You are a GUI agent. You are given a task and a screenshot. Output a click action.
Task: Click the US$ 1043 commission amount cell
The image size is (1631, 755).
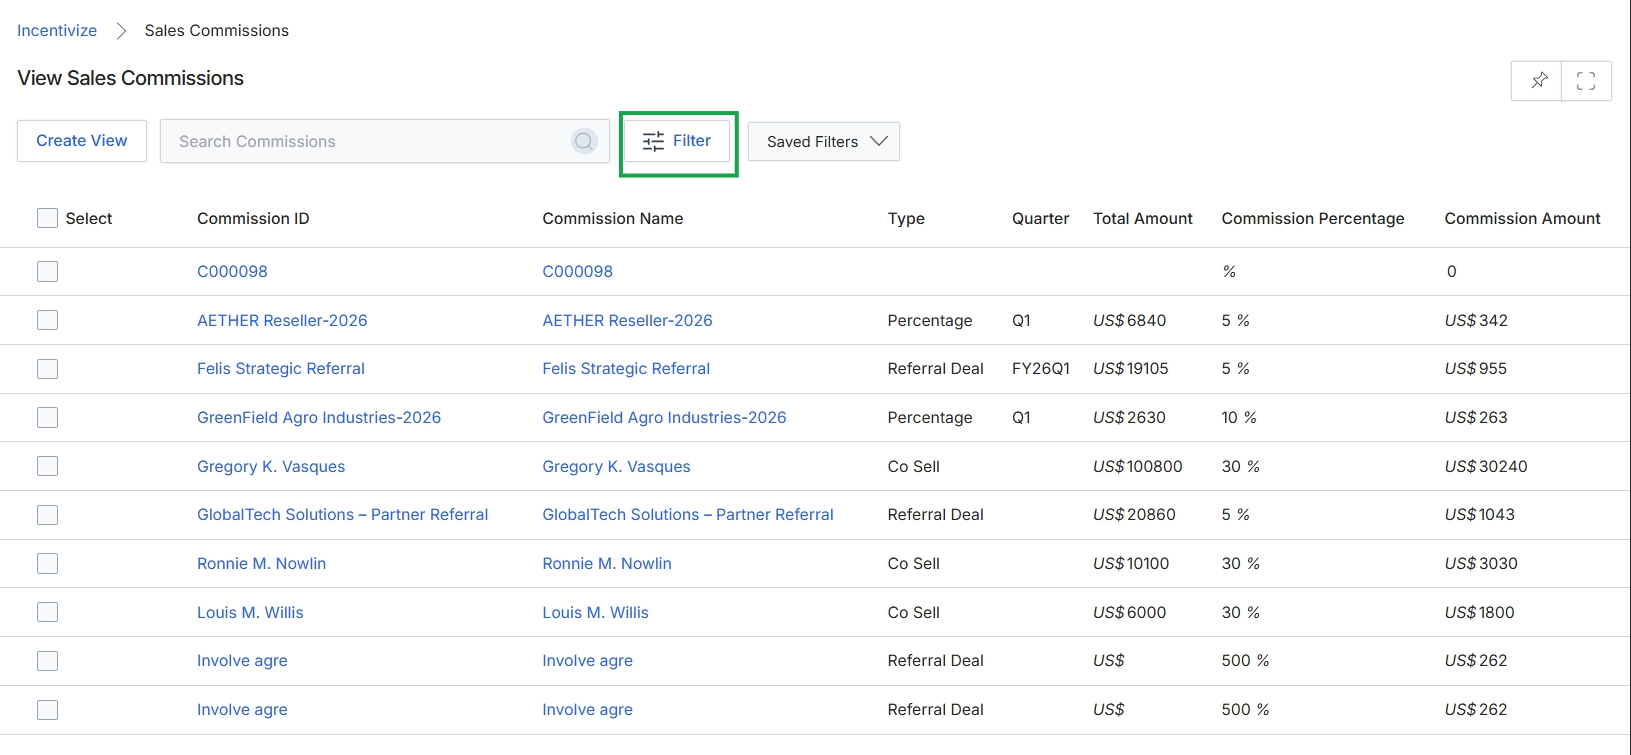[x=1480, y=515]
